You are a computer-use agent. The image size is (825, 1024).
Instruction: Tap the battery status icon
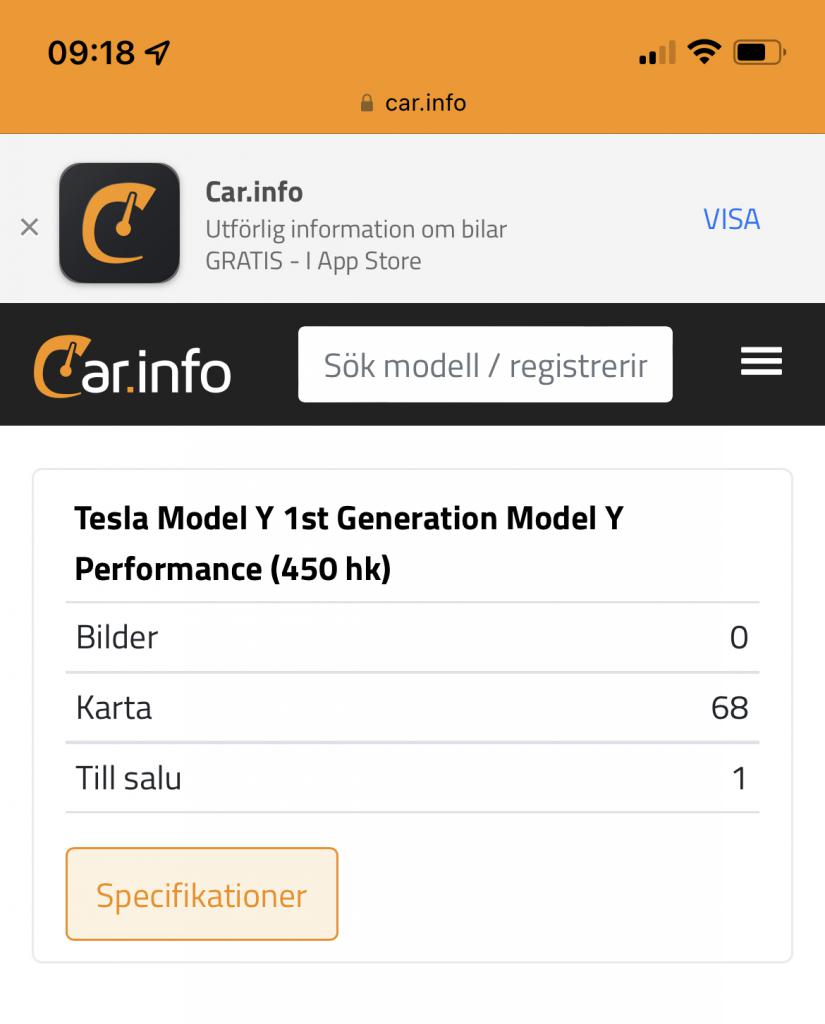(760, 52)
